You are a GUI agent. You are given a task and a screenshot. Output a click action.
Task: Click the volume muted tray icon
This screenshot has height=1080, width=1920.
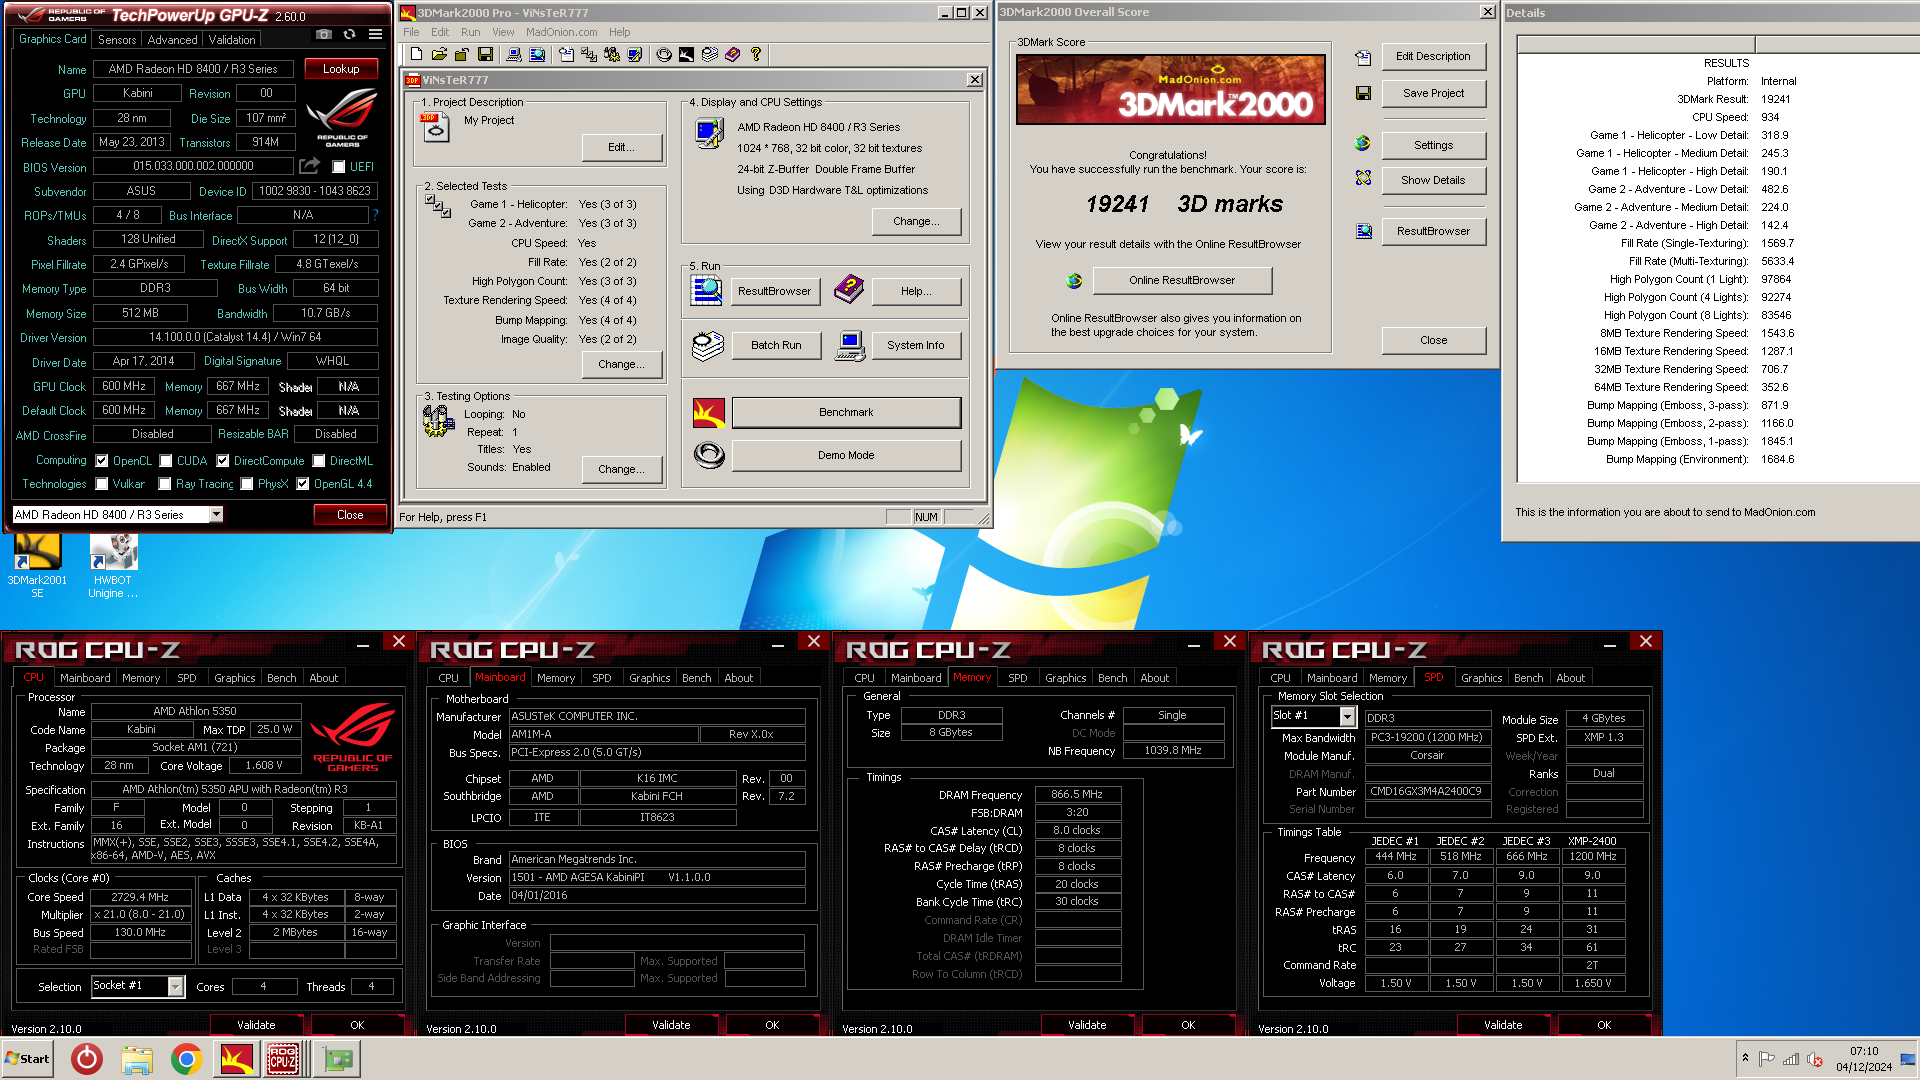point(1815,1059)
